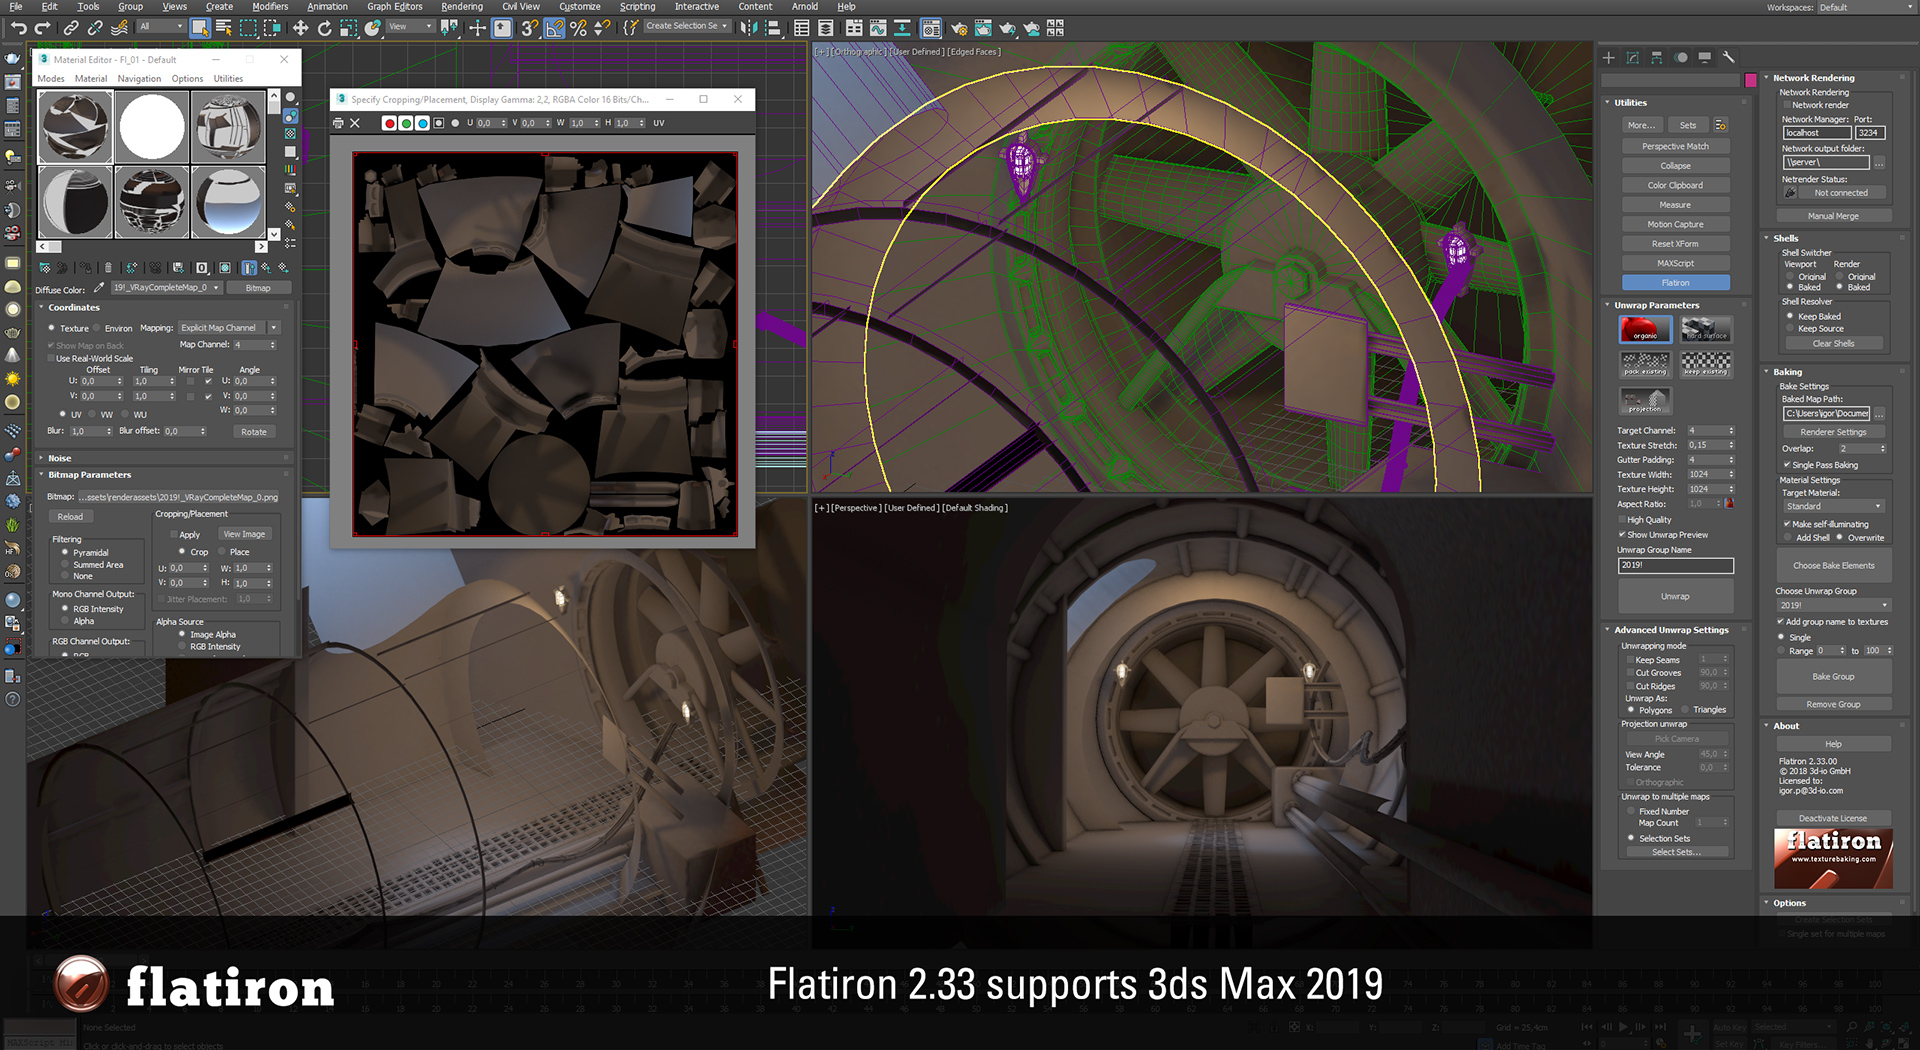Click the print icon in cropping window

[338, 123]
